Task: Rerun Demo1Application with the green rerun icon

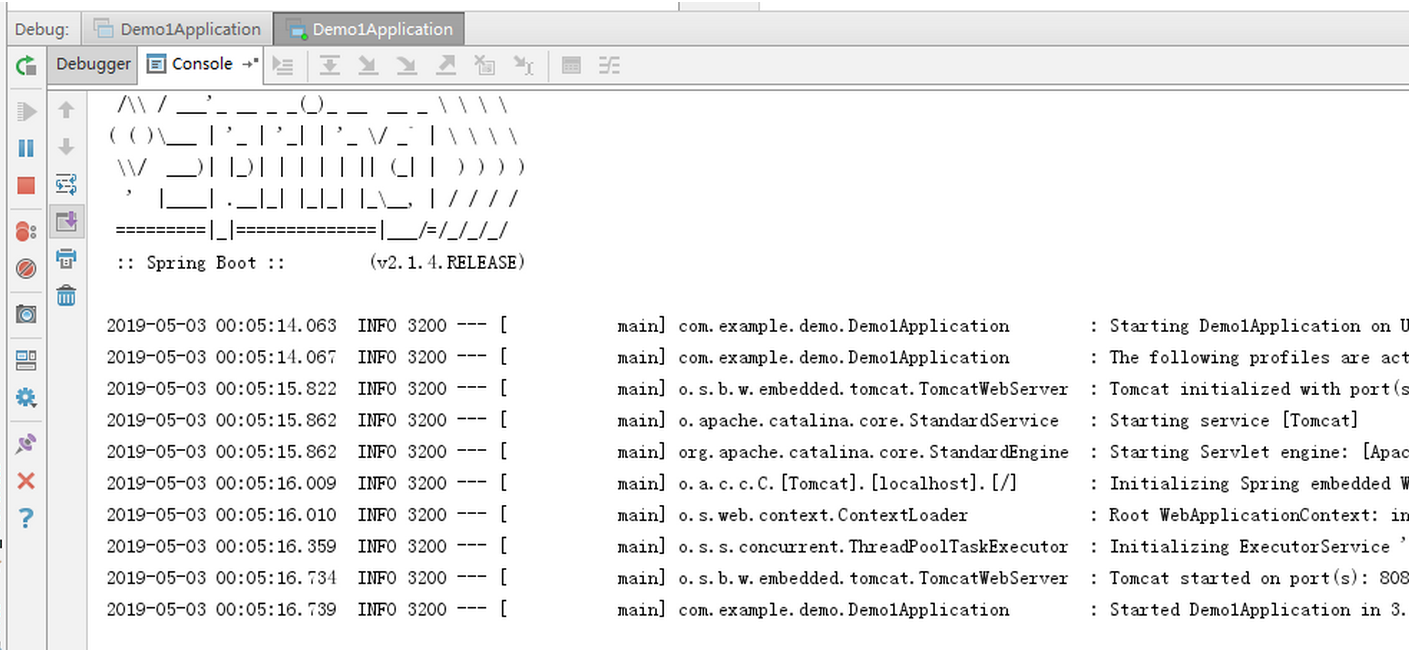Action: (x=25, y=66)
